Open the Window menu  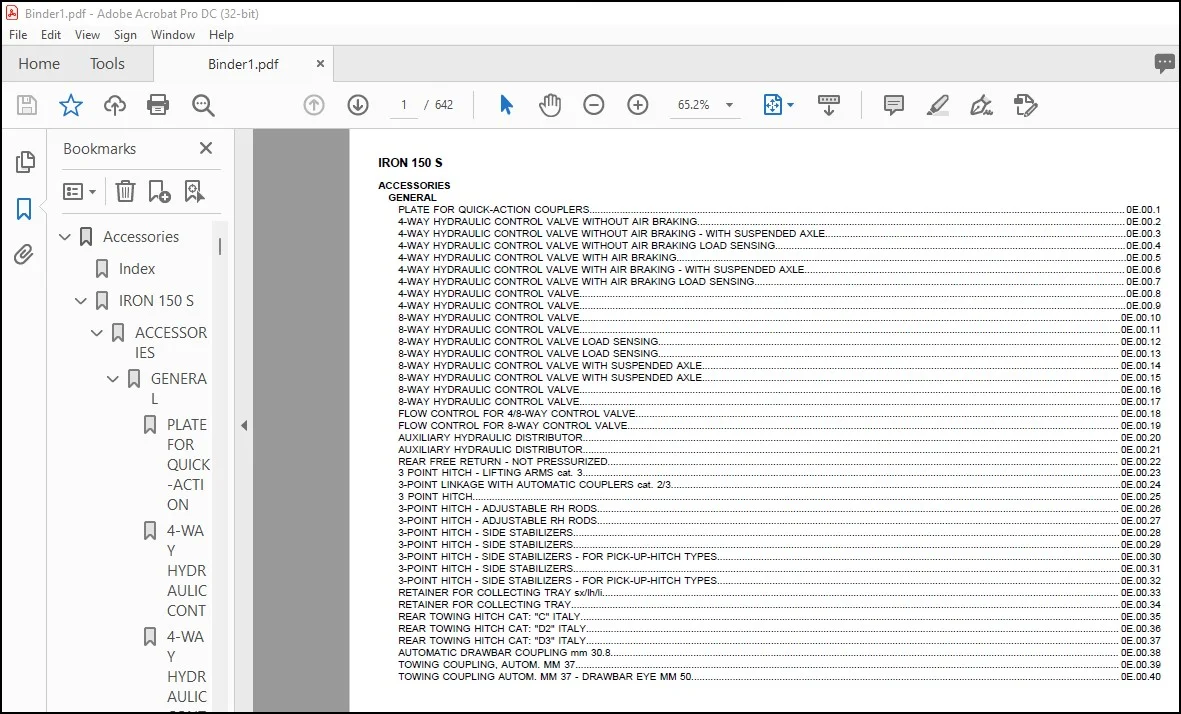[172, 35]
